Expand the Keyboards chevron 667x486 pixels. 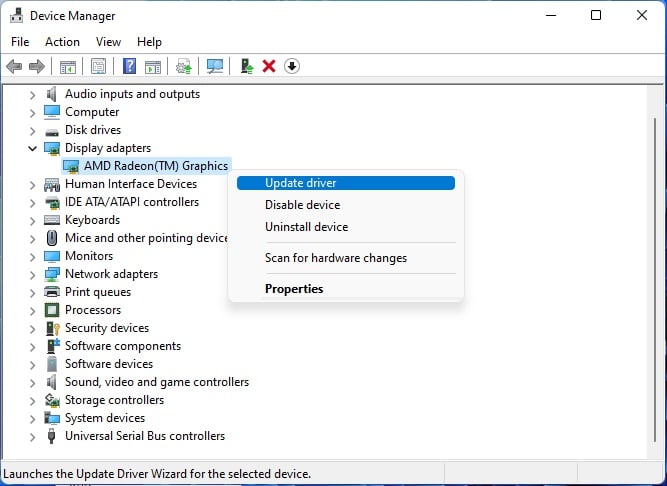(33, 221)
